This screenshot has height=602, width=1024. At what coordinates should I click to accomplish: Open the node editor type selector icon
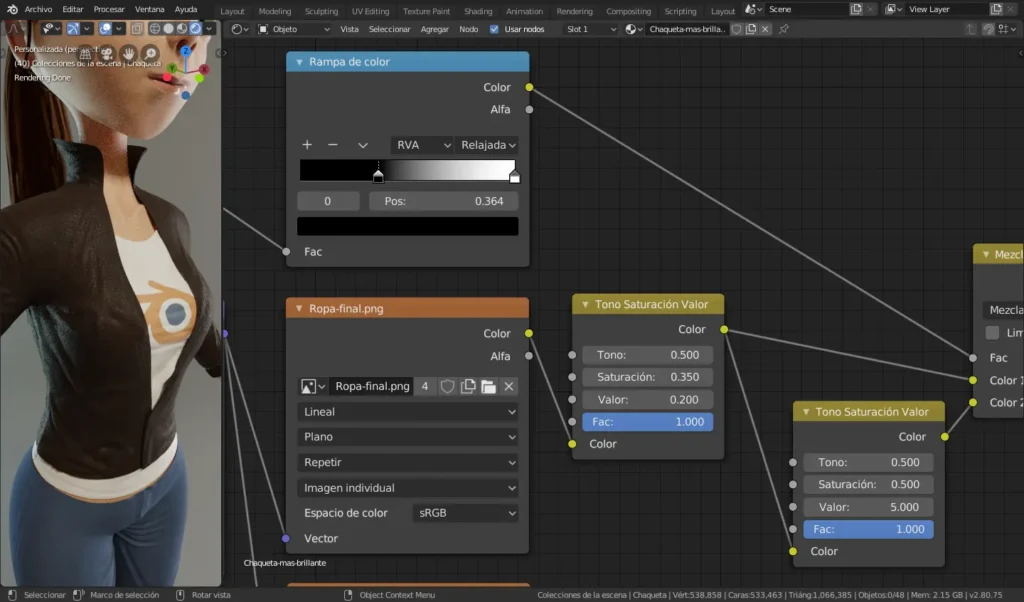point(240,29)
